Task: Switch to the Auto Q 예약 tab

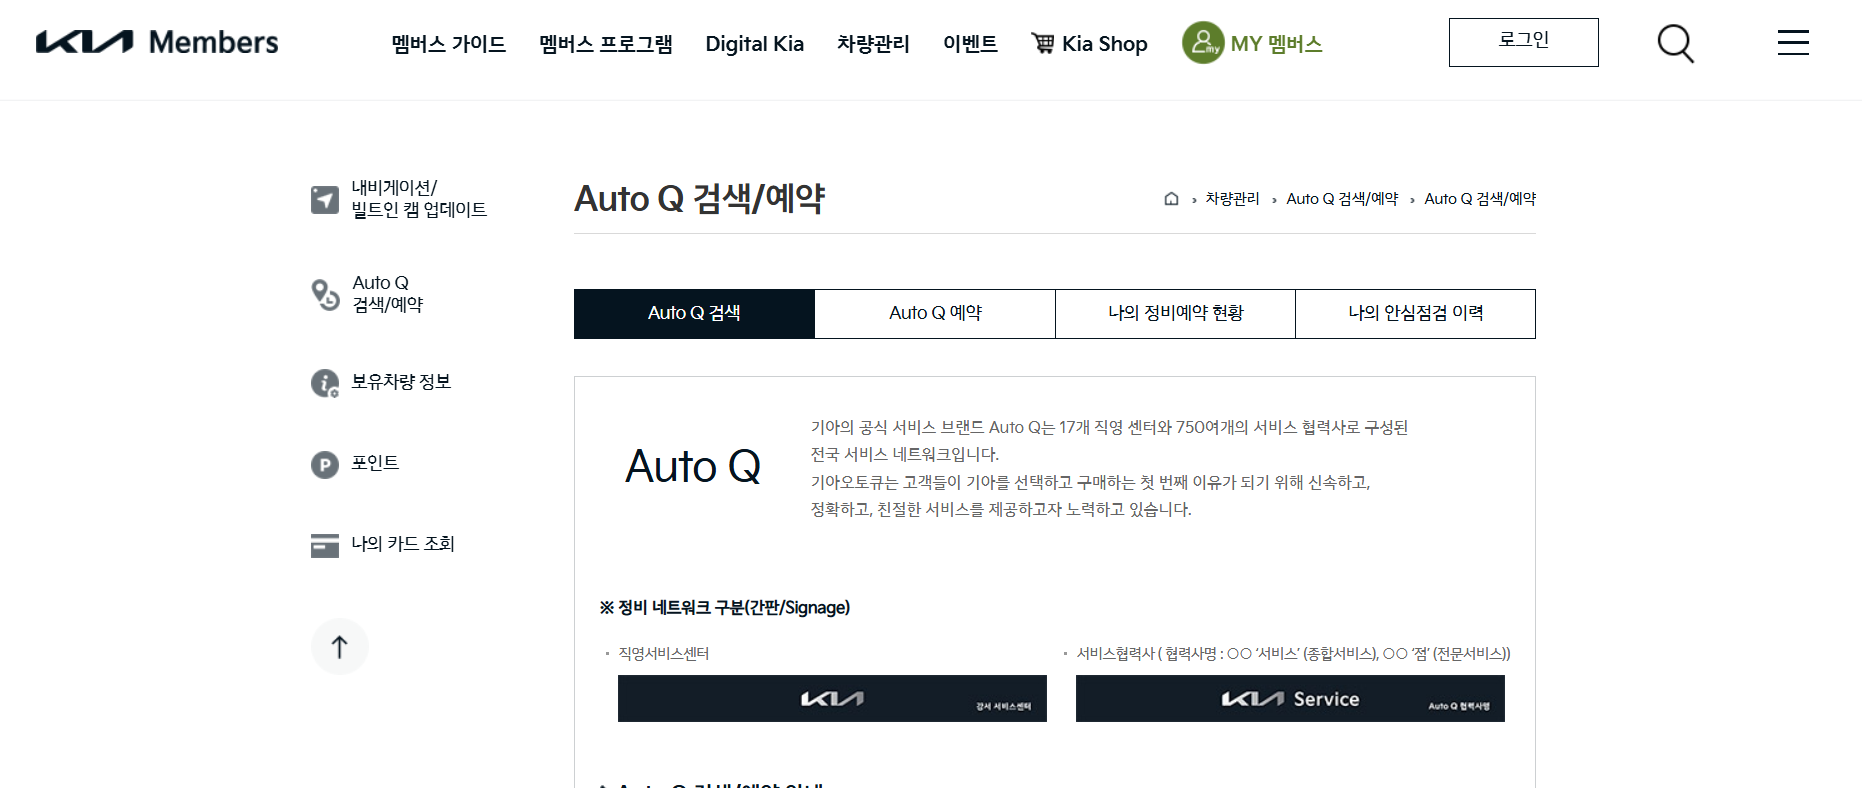Action: coord(935,314)
